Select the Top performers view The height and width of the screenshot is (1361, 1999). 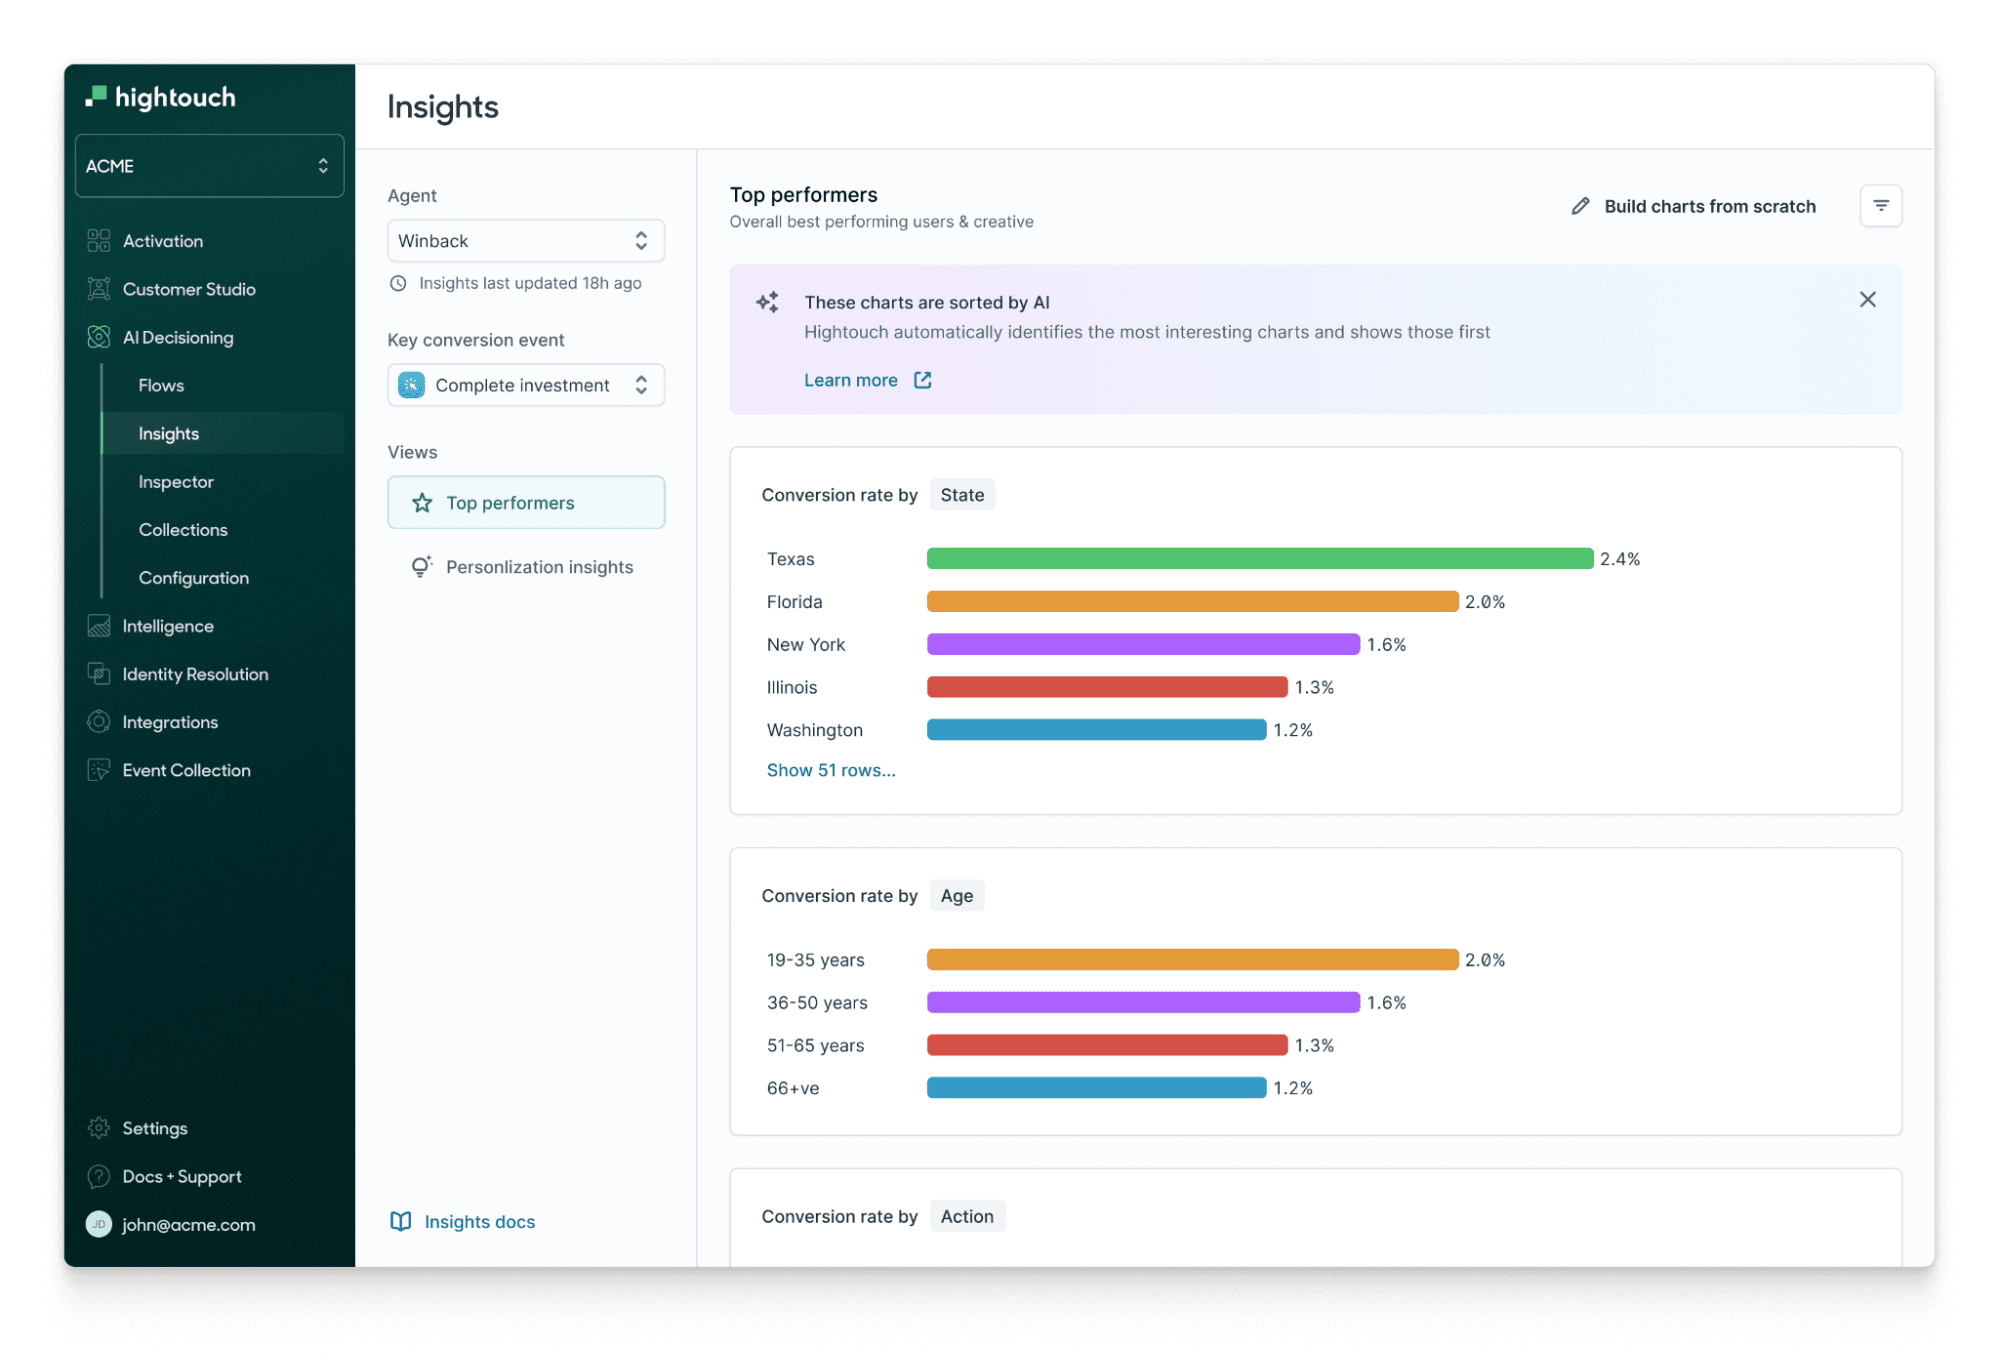[525, 503]
